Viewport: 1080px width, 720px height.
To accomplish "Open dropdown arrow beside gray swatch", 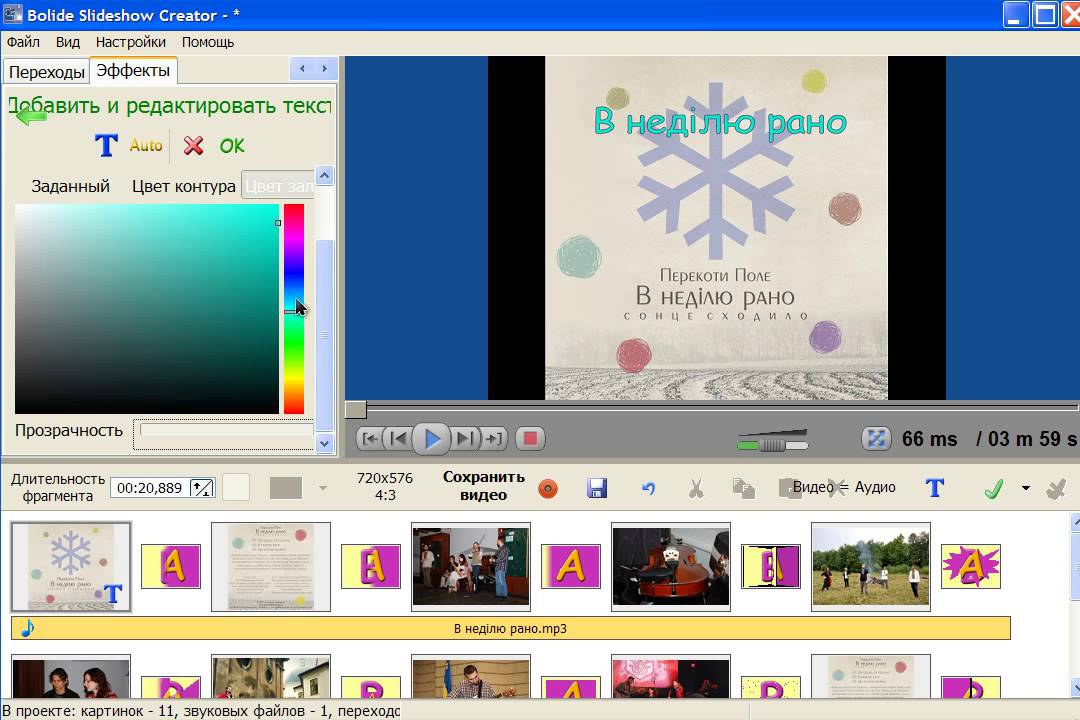I will point(323,488).
